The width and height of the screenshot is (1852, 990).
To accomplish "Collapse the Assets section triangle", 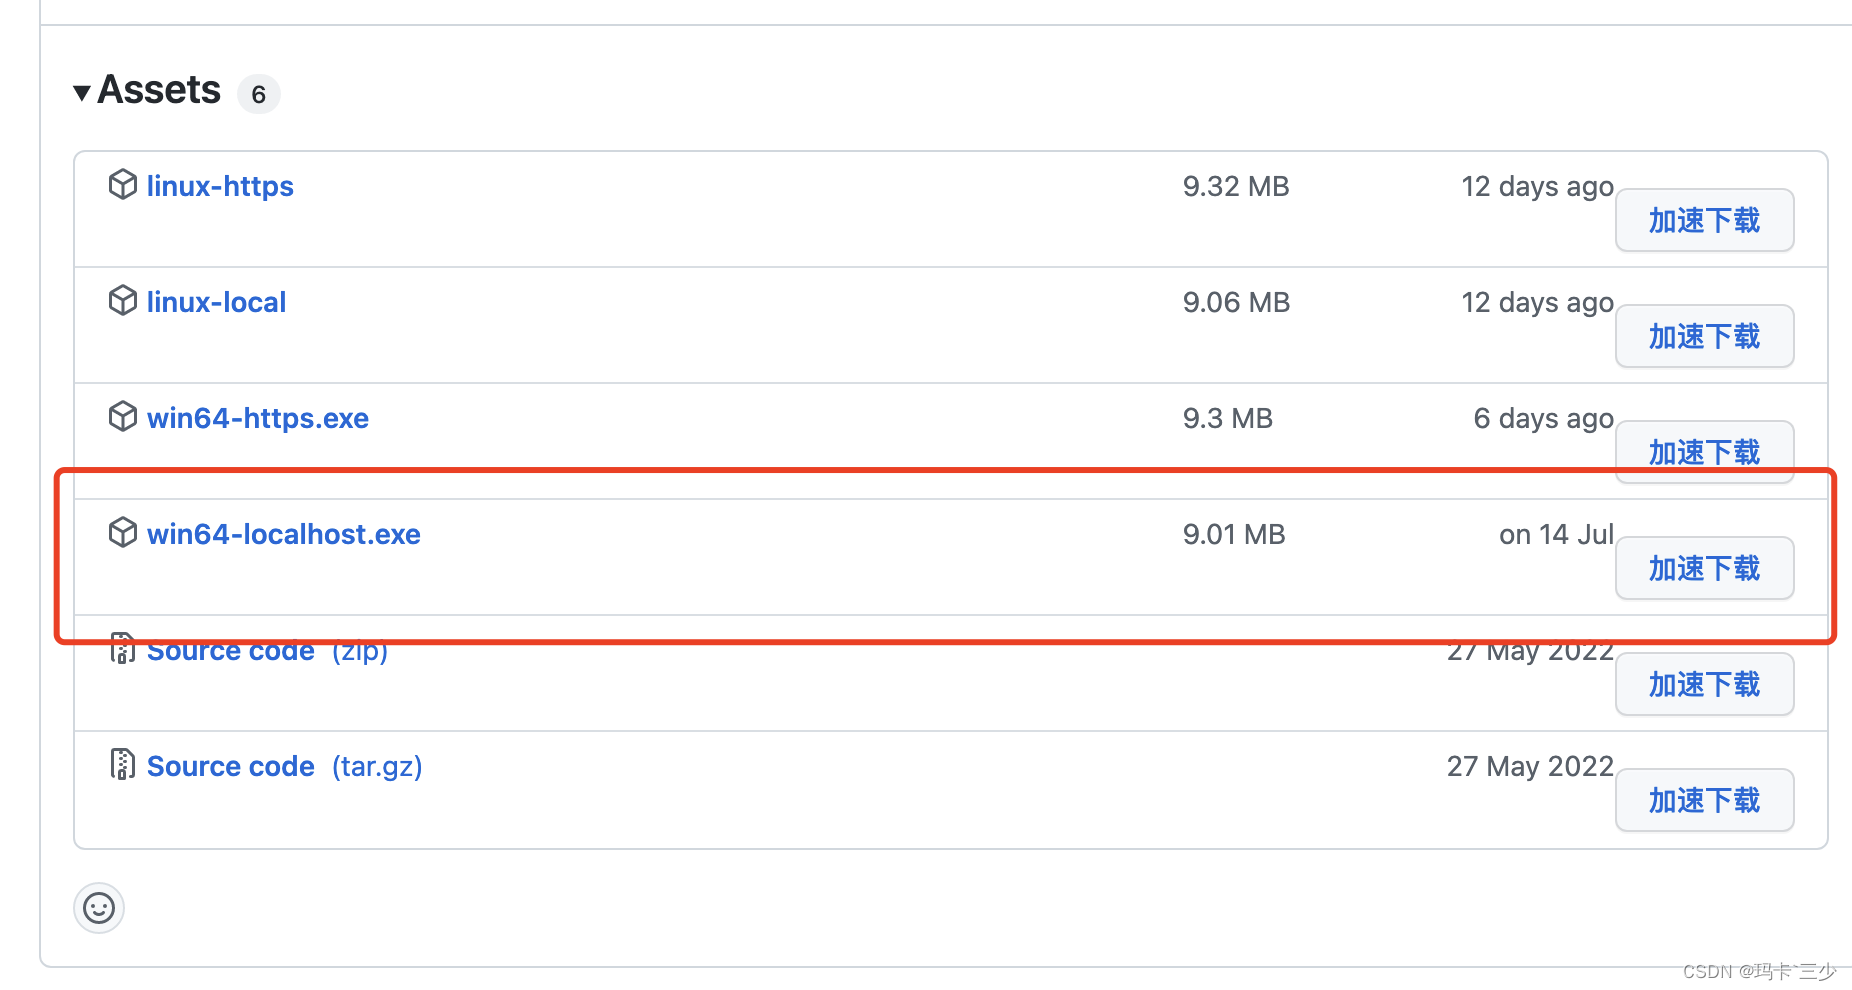I will 82,93.
